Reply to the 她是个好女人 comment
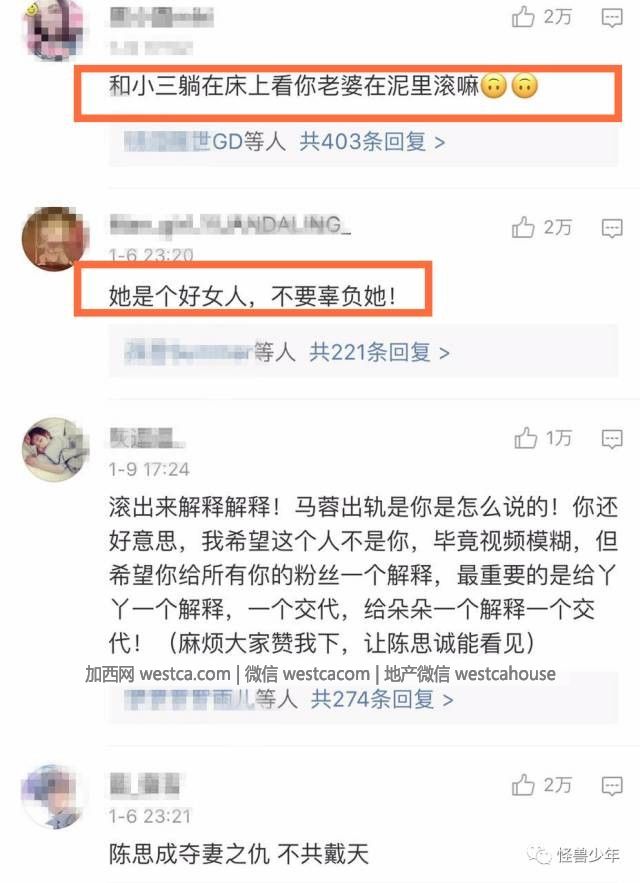Viewport: 640px width, 883px height. pos(612,229)
